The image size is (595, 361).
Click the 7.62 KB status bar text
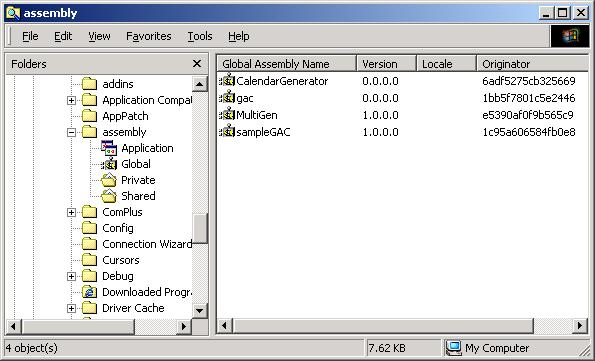tap(387, 348)
